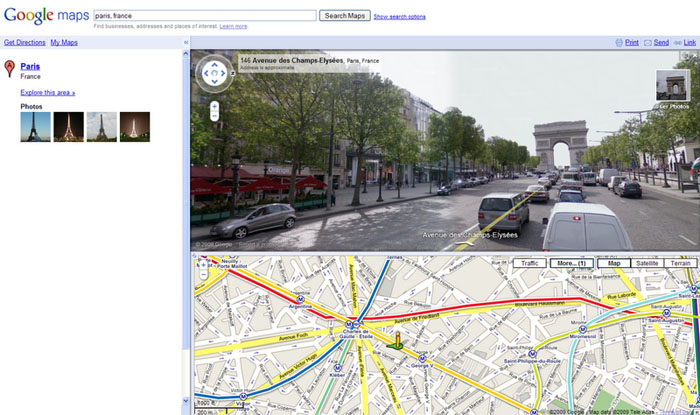
Task: Click the Kléber metro station icon
Action: tap(337, 368)
